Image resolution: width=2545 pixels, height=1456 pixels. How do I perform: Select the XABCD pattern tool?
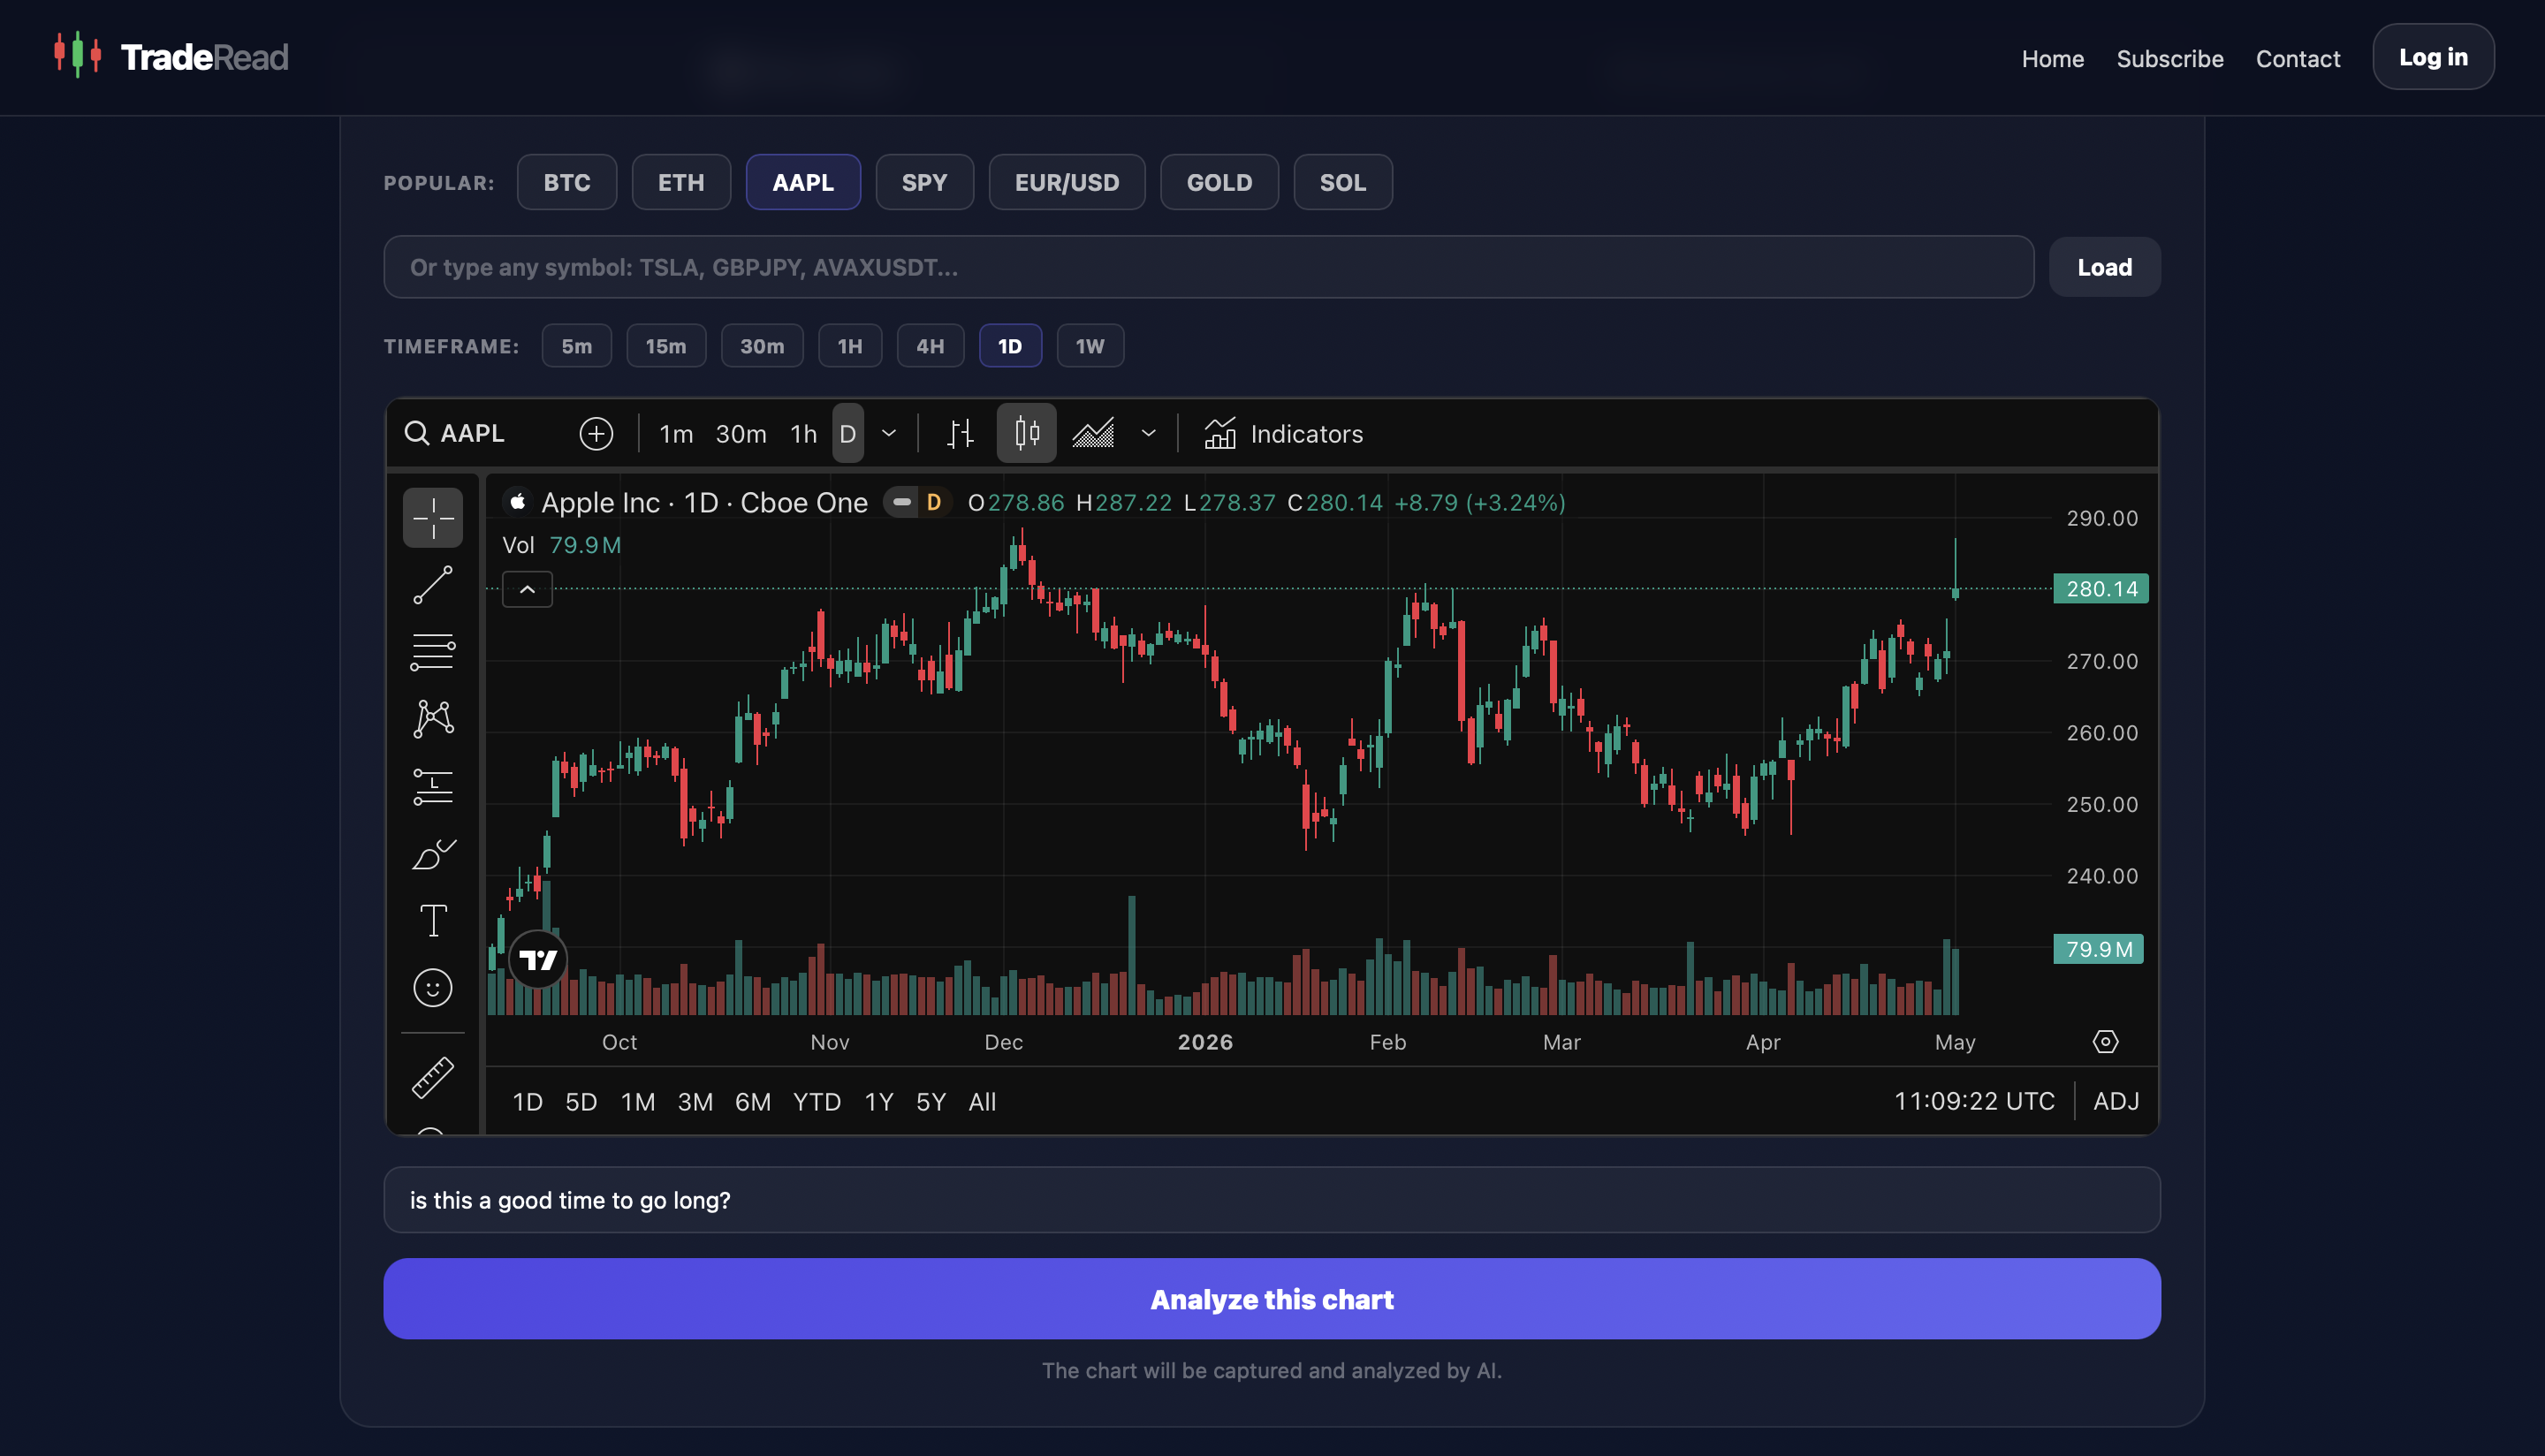(x=433, y=719)
